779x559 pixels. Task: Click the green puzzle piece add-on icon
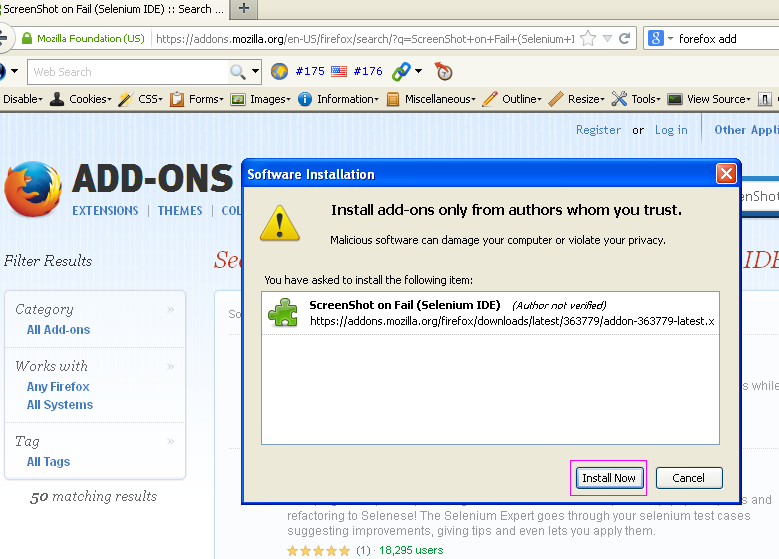(283, 313)
